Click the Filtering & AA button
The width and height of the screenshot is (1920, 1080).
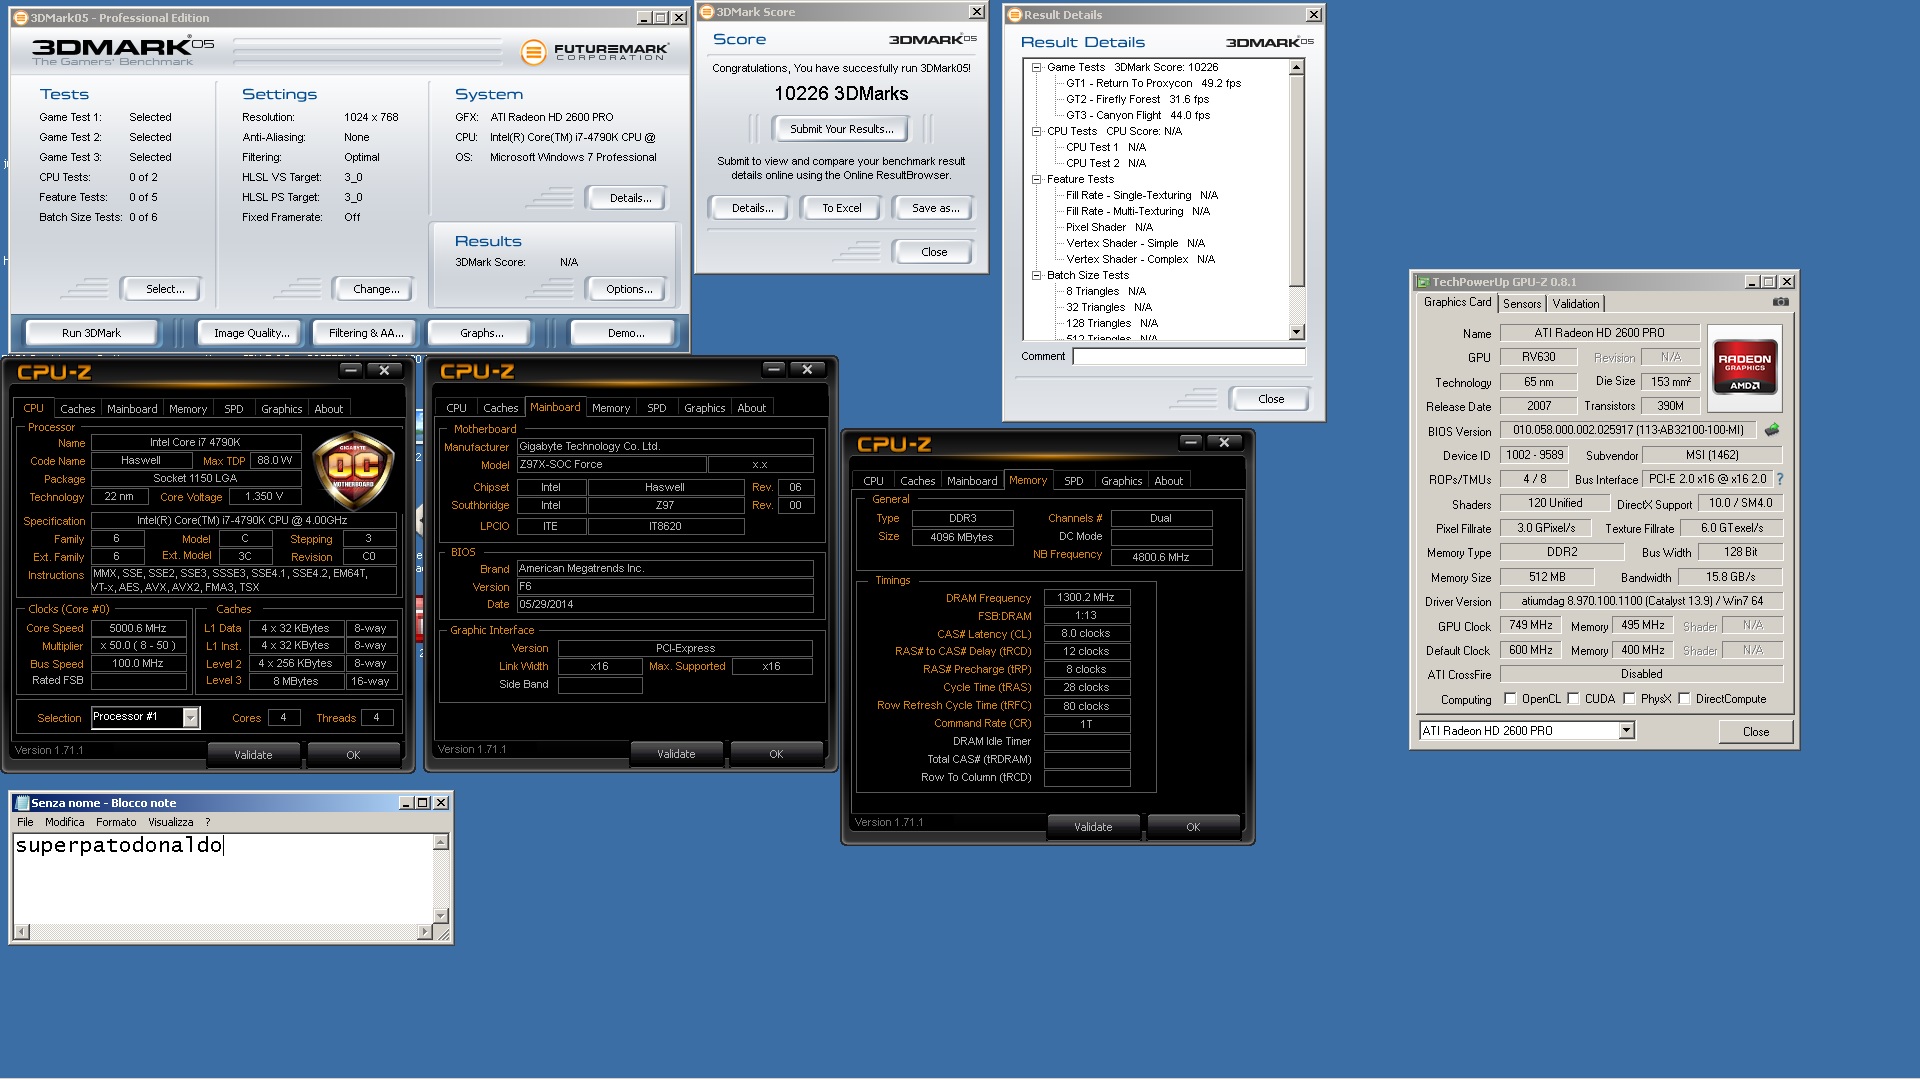[x=366, y=333]
